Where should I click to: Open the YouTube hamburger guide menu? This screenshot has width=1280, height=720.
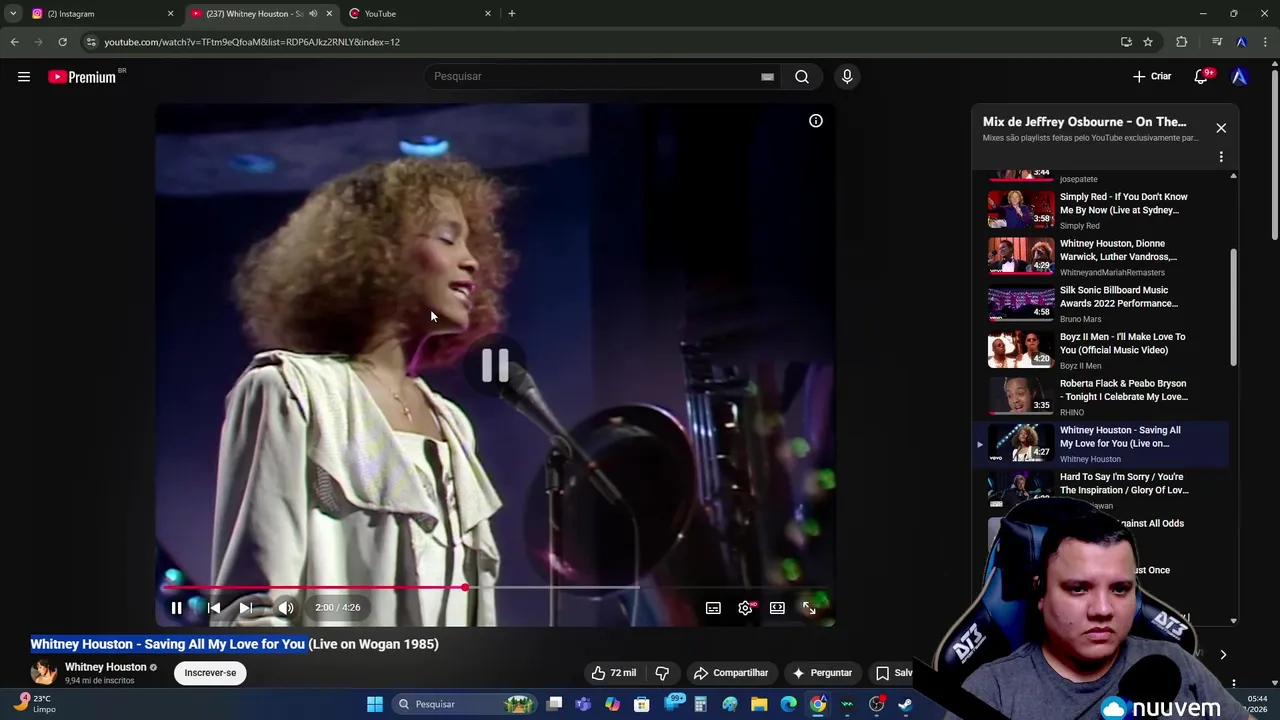point(24,77)
